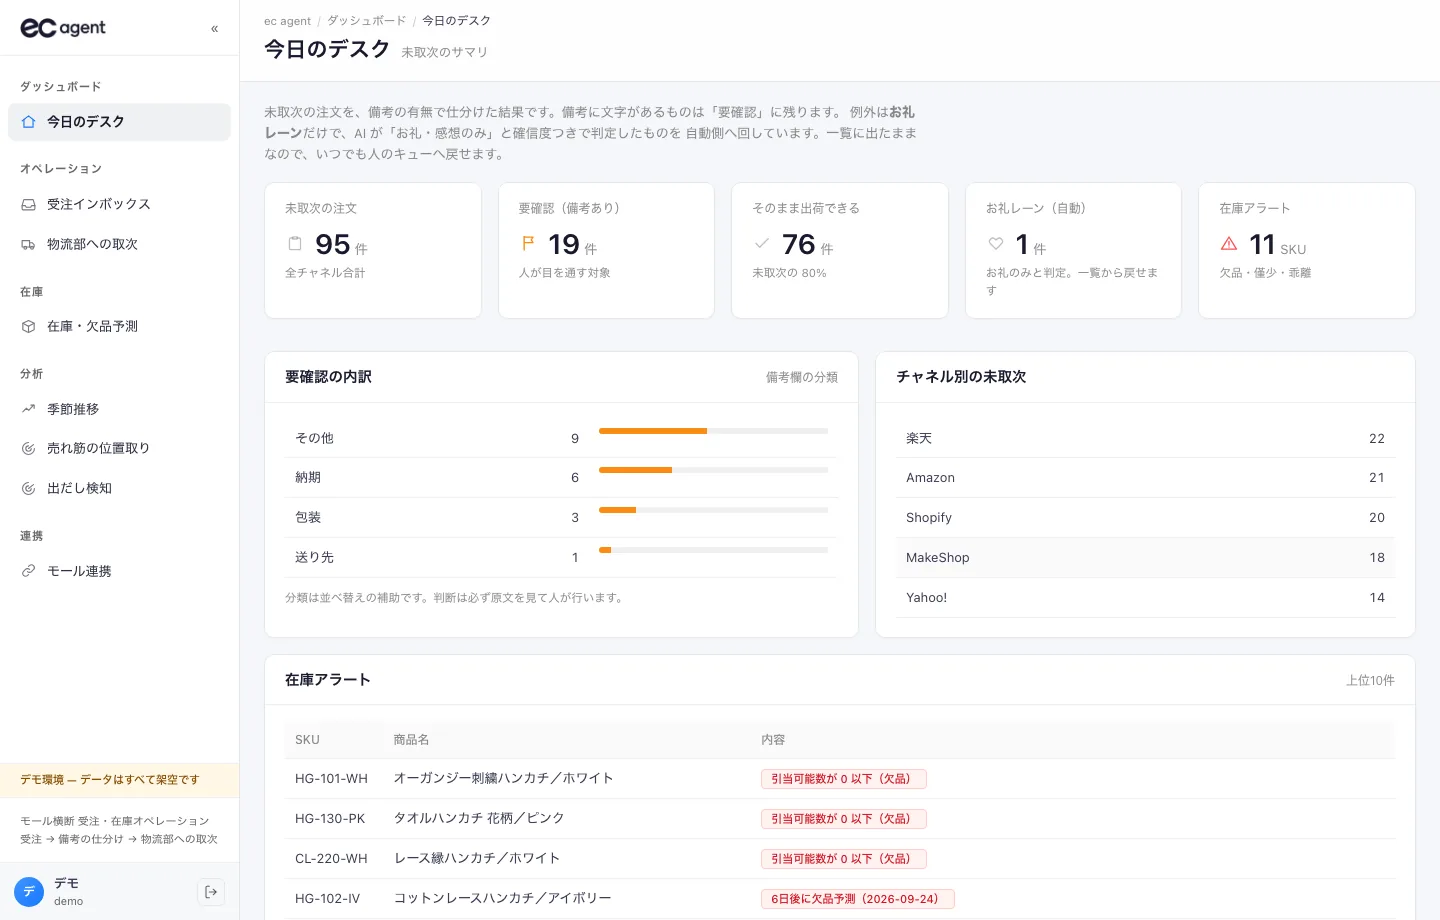This screenshot has height=920, width=1440.
Task: Open 出だし検知 menu item
Action: point(119,488)
